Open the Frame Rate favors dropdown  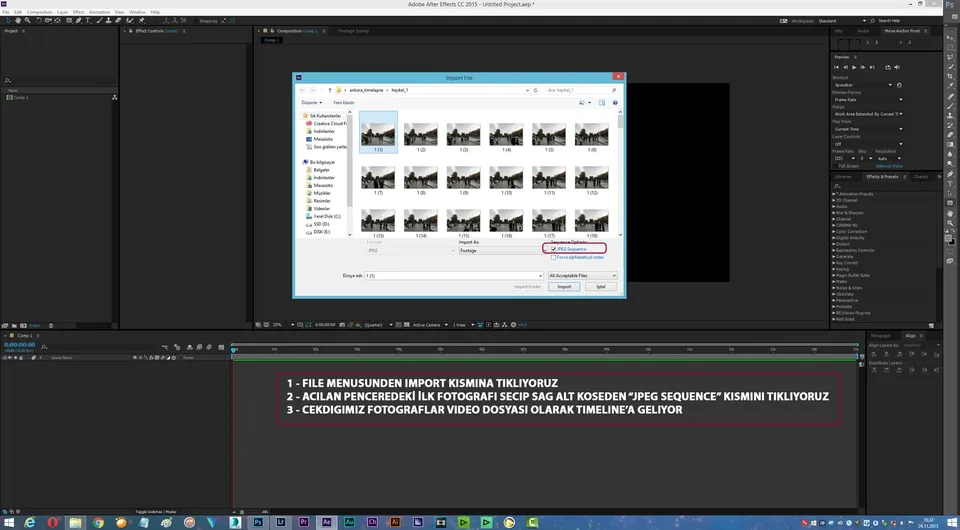[x=868, y=99]
